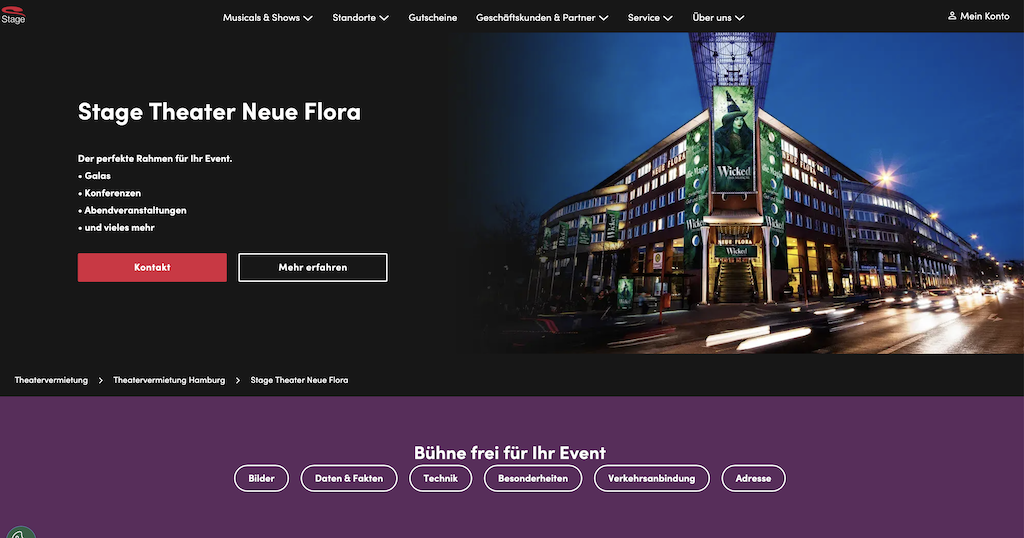Click the Mehr erfahren button
Image resolution: width=1024 pixels, height=538 pixels.
pos(313,268)
